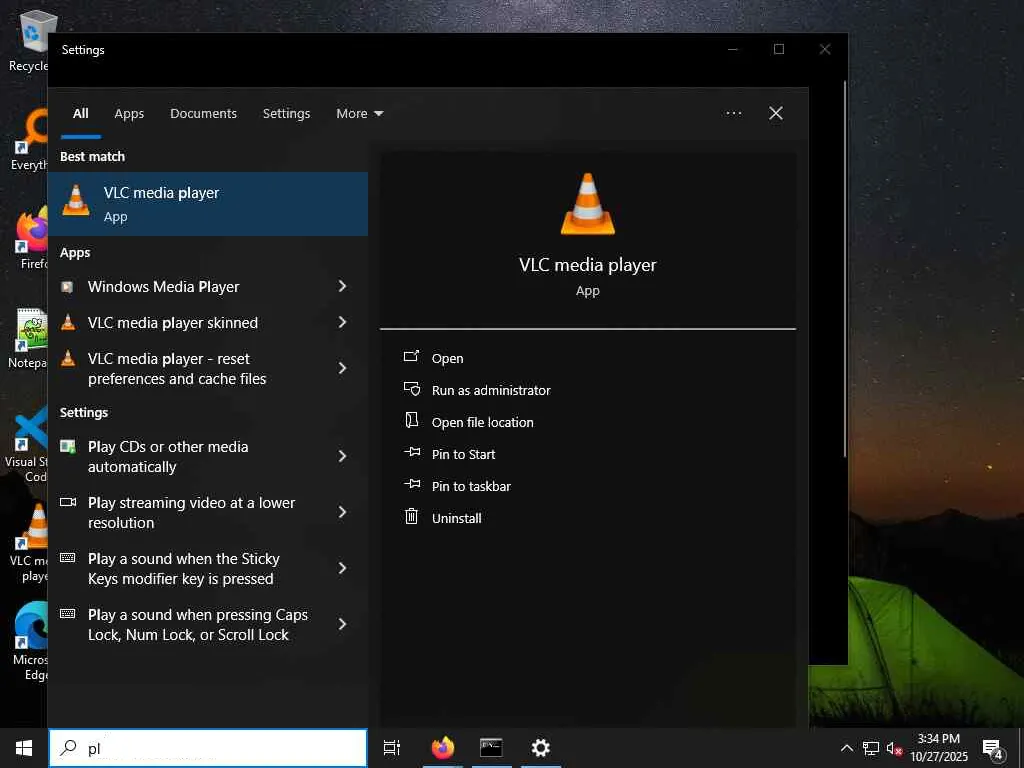Screen dimensions: 1024x768
Task: Open the clock showing 3:34 PM
Action: [939, 748]
